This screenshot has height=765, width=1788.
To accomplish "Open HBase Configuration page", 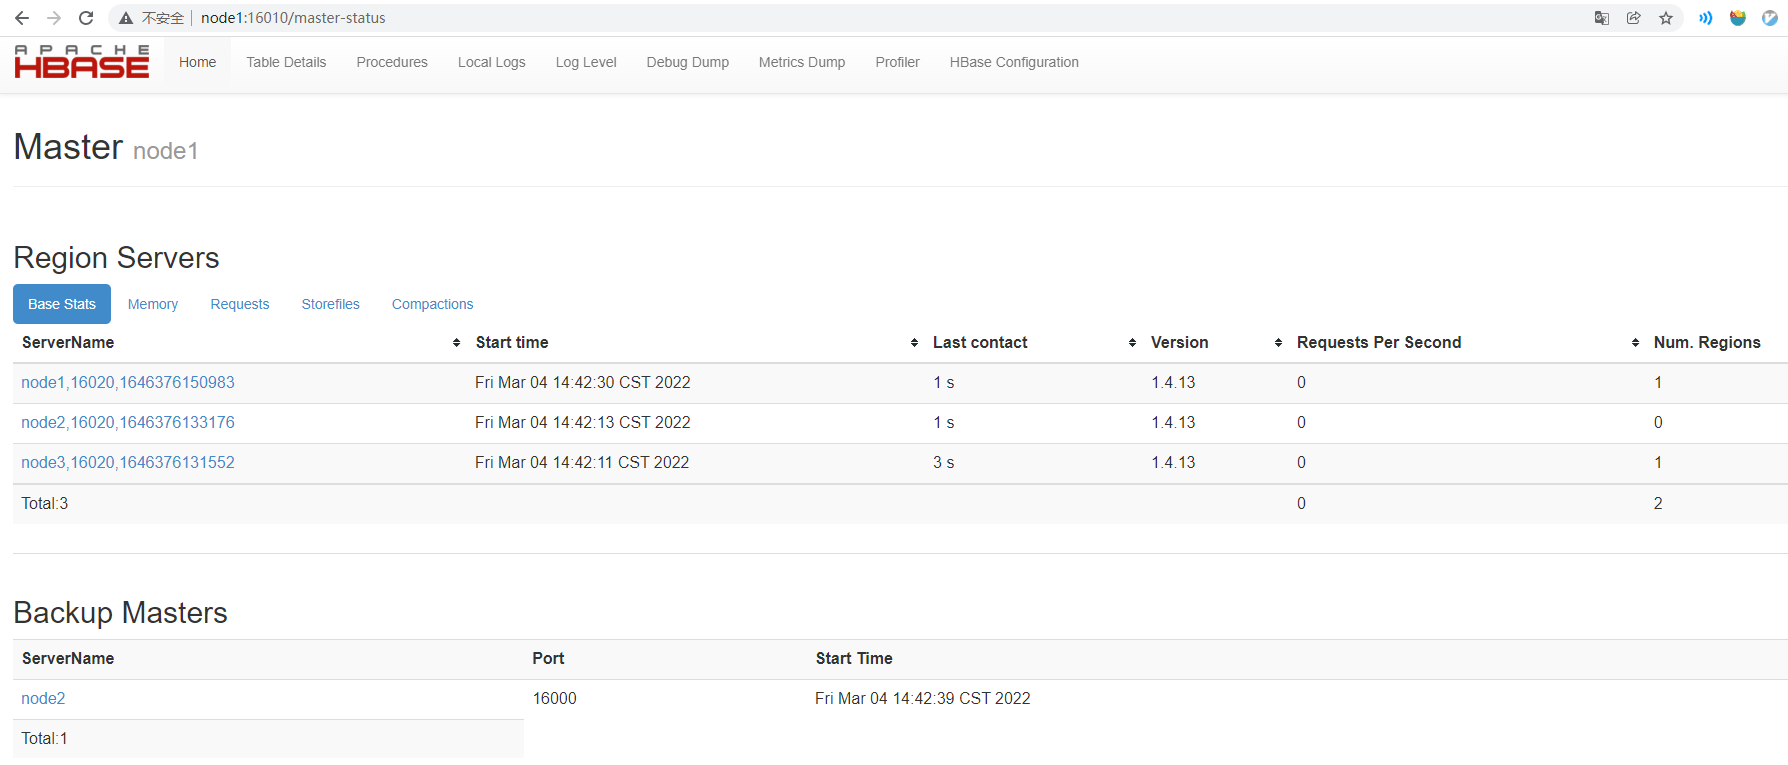I will pos(1014,62).
